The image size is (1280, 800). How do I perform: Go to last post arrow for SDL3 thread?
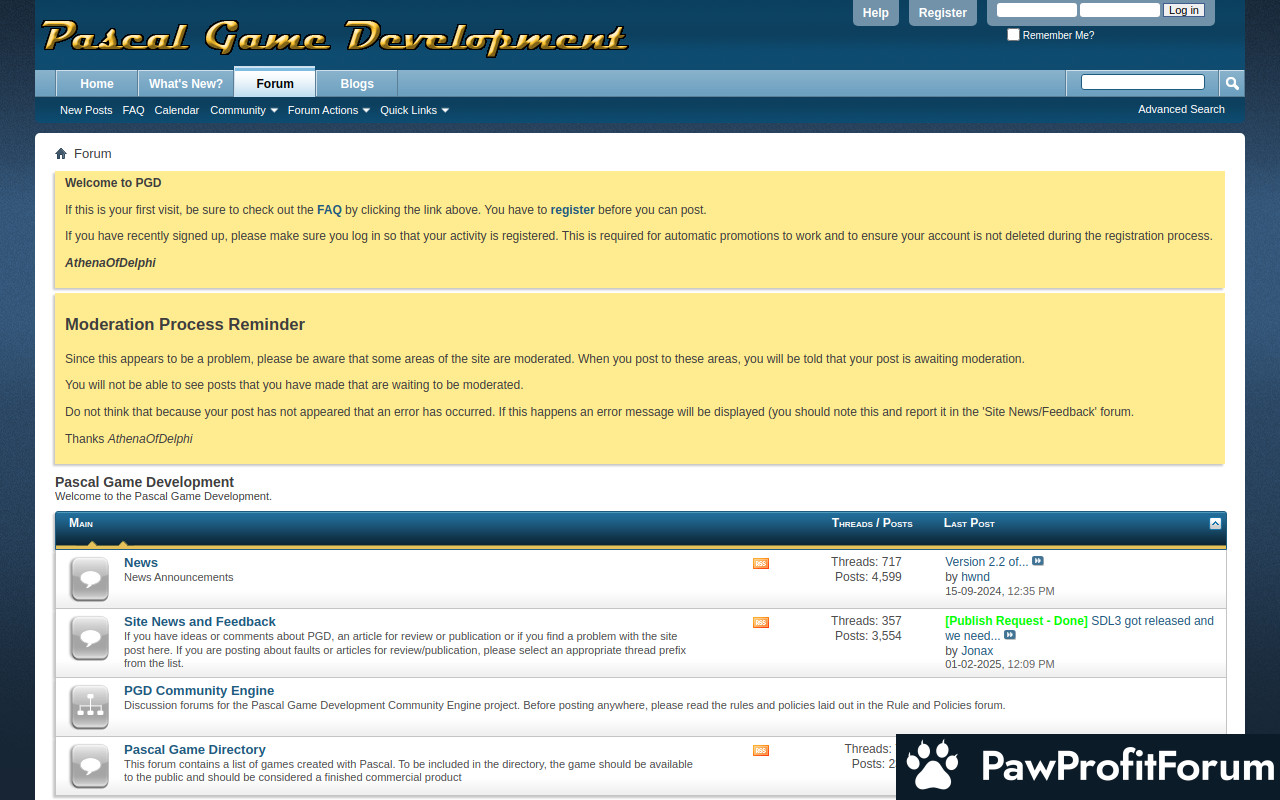point(1010,635)
